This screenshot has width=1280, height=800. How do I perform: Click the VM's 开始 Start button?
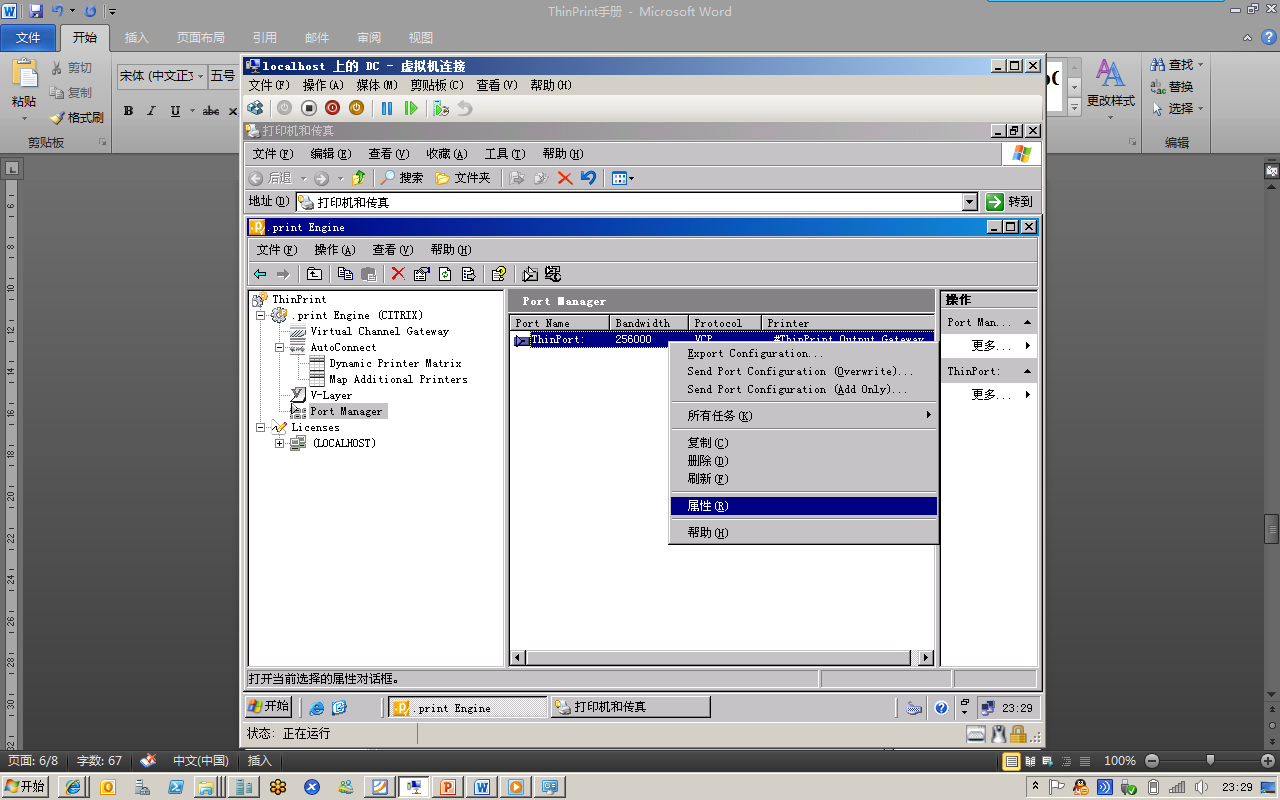coord(269,706)
